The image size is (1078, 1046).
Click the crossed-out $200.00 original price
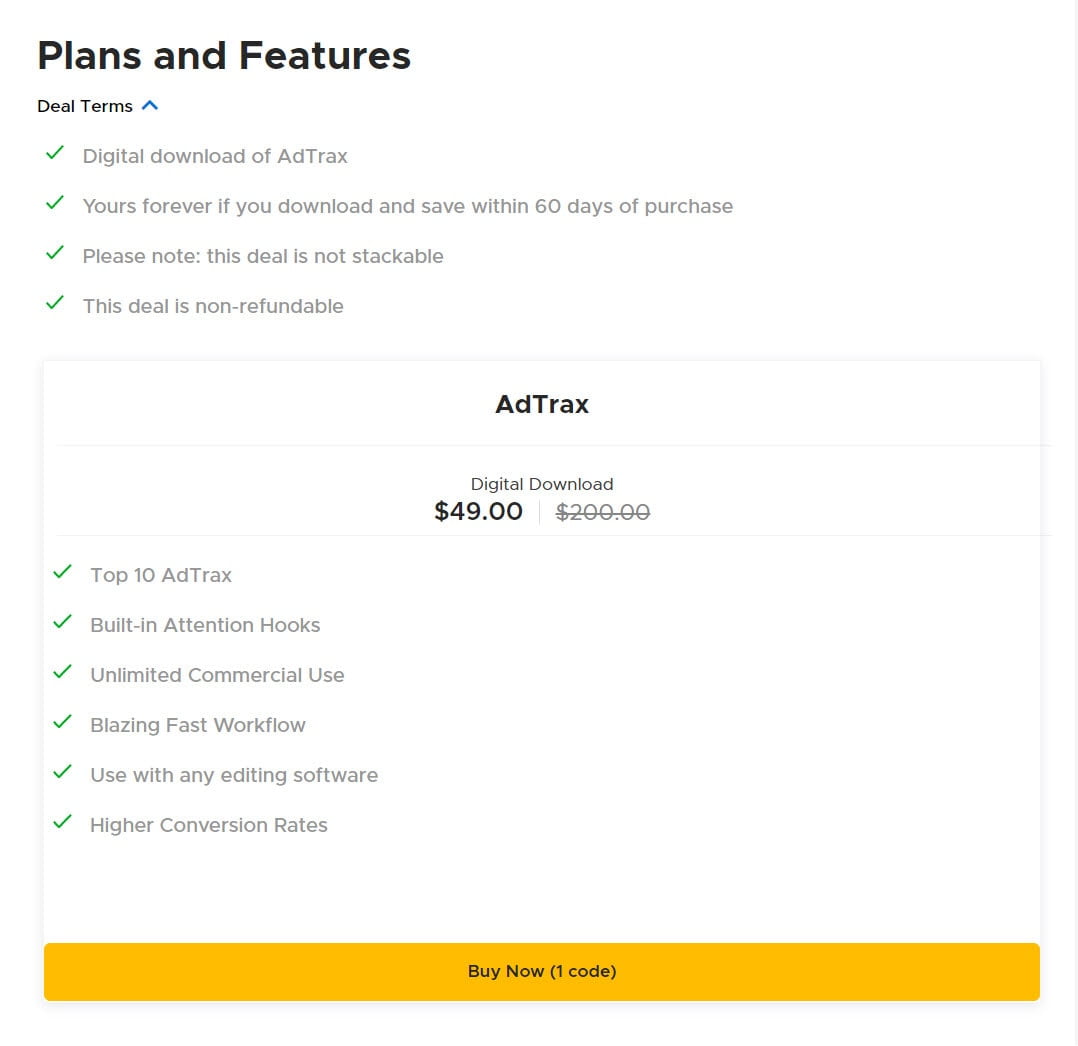click(603, 511)
